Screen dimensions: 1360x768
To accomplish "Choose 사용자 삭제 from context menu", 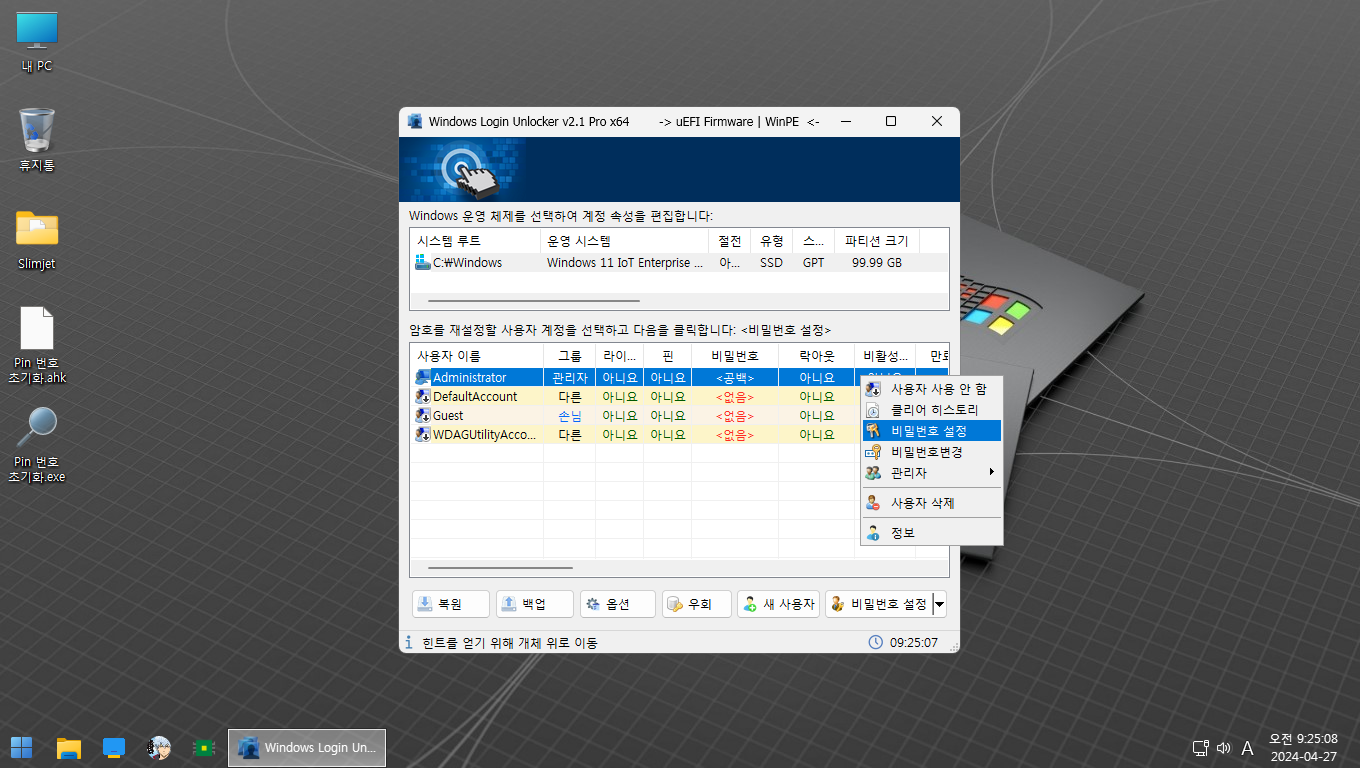I will coord(932,503).
